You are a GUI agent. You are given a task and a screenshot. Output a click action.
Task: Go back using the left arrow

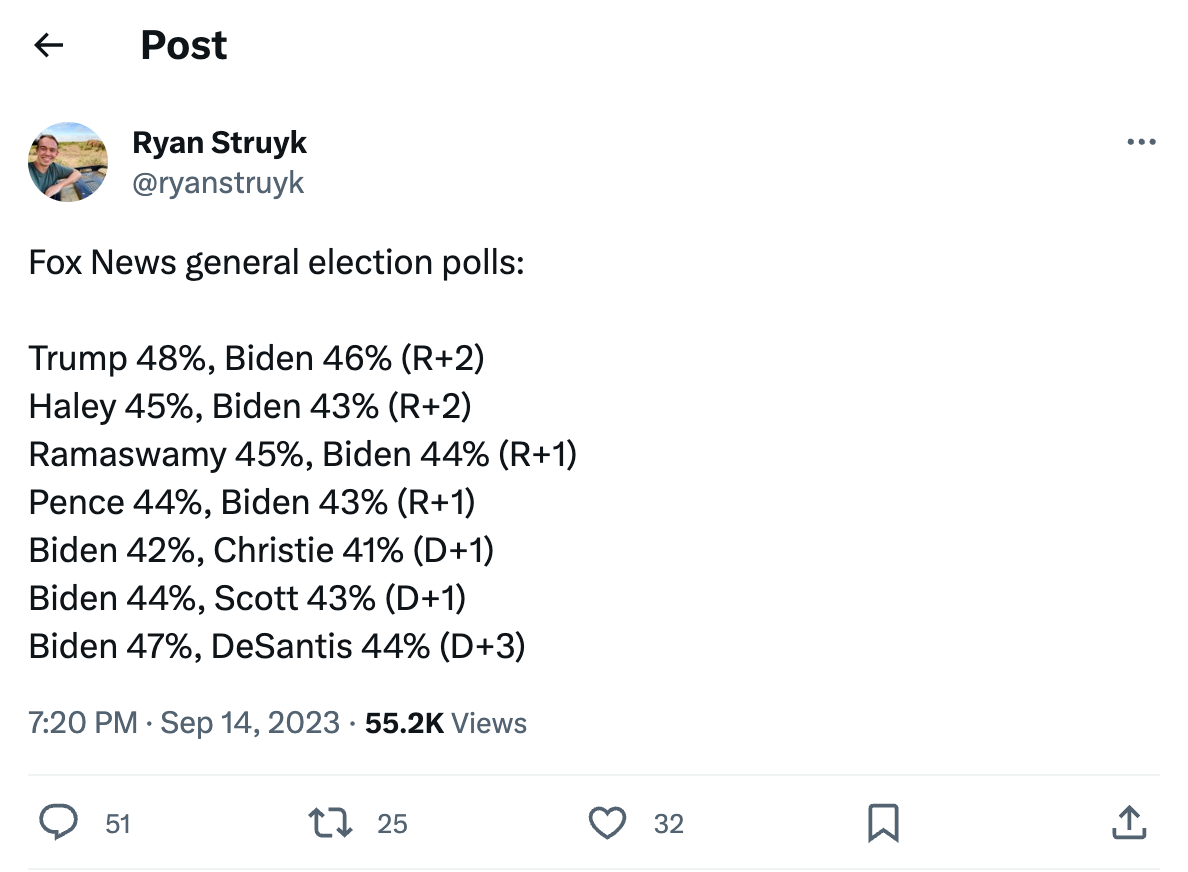point(48,45)
